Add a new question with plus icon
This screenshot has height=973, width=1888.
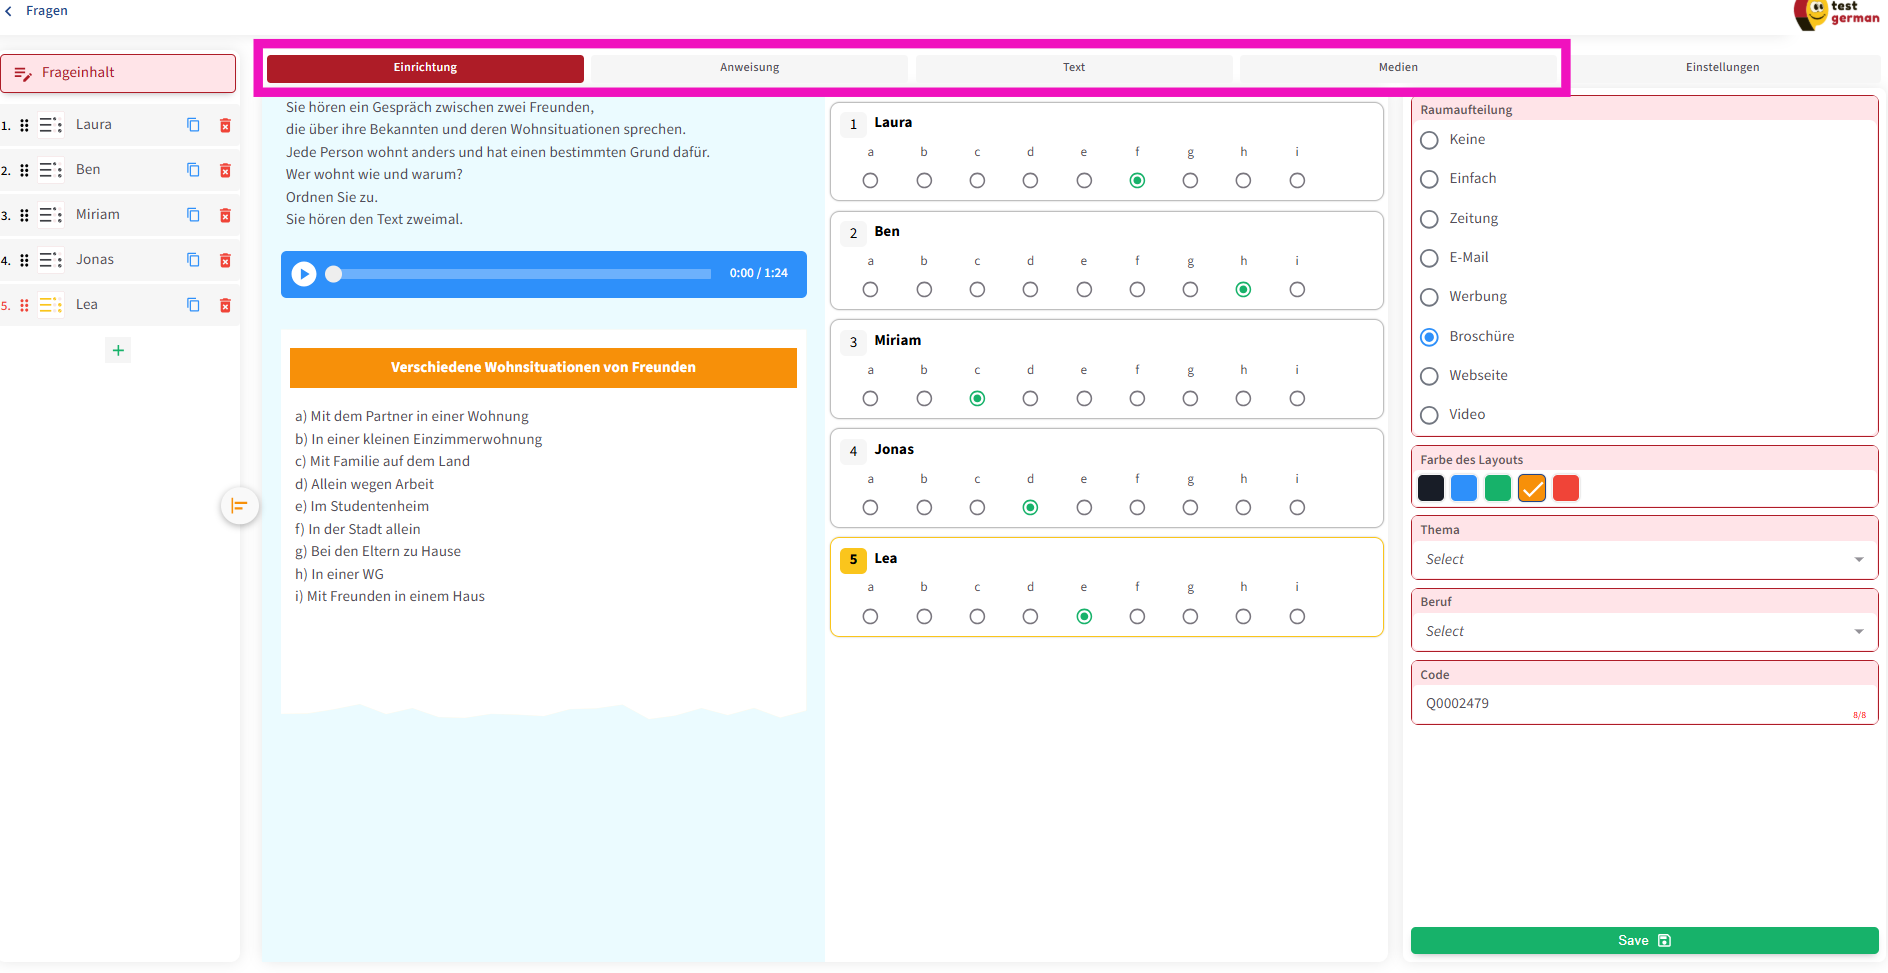[x=118, y=350]
